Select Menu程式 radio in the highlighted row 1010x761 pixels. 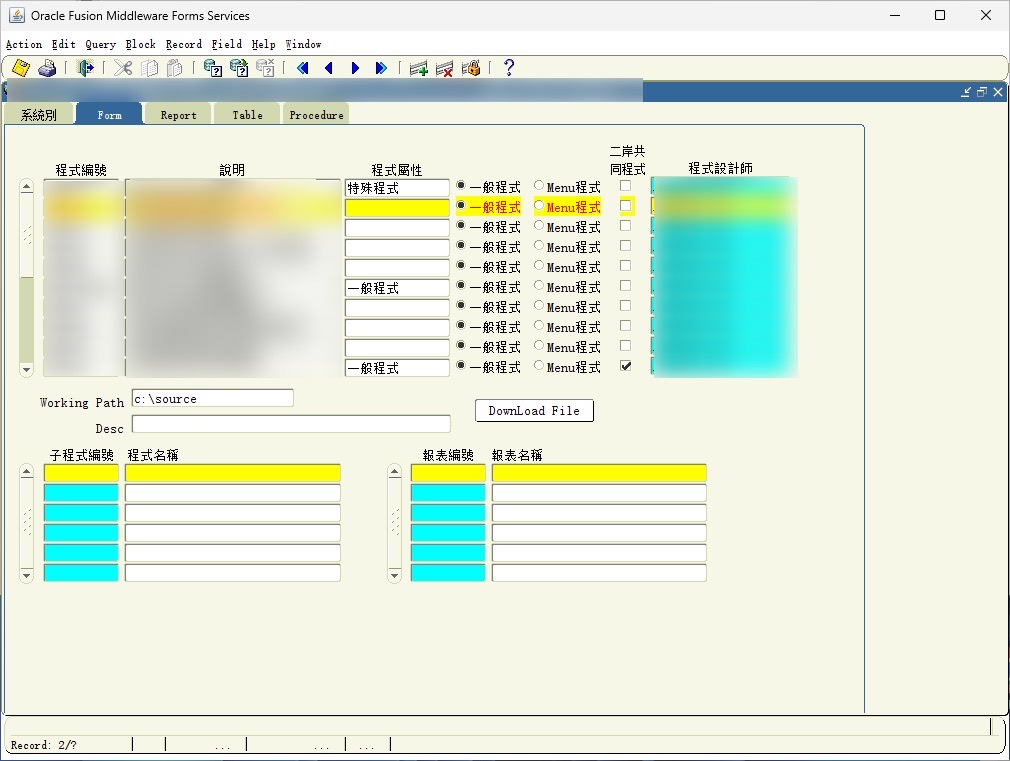(x=540, y=206)
